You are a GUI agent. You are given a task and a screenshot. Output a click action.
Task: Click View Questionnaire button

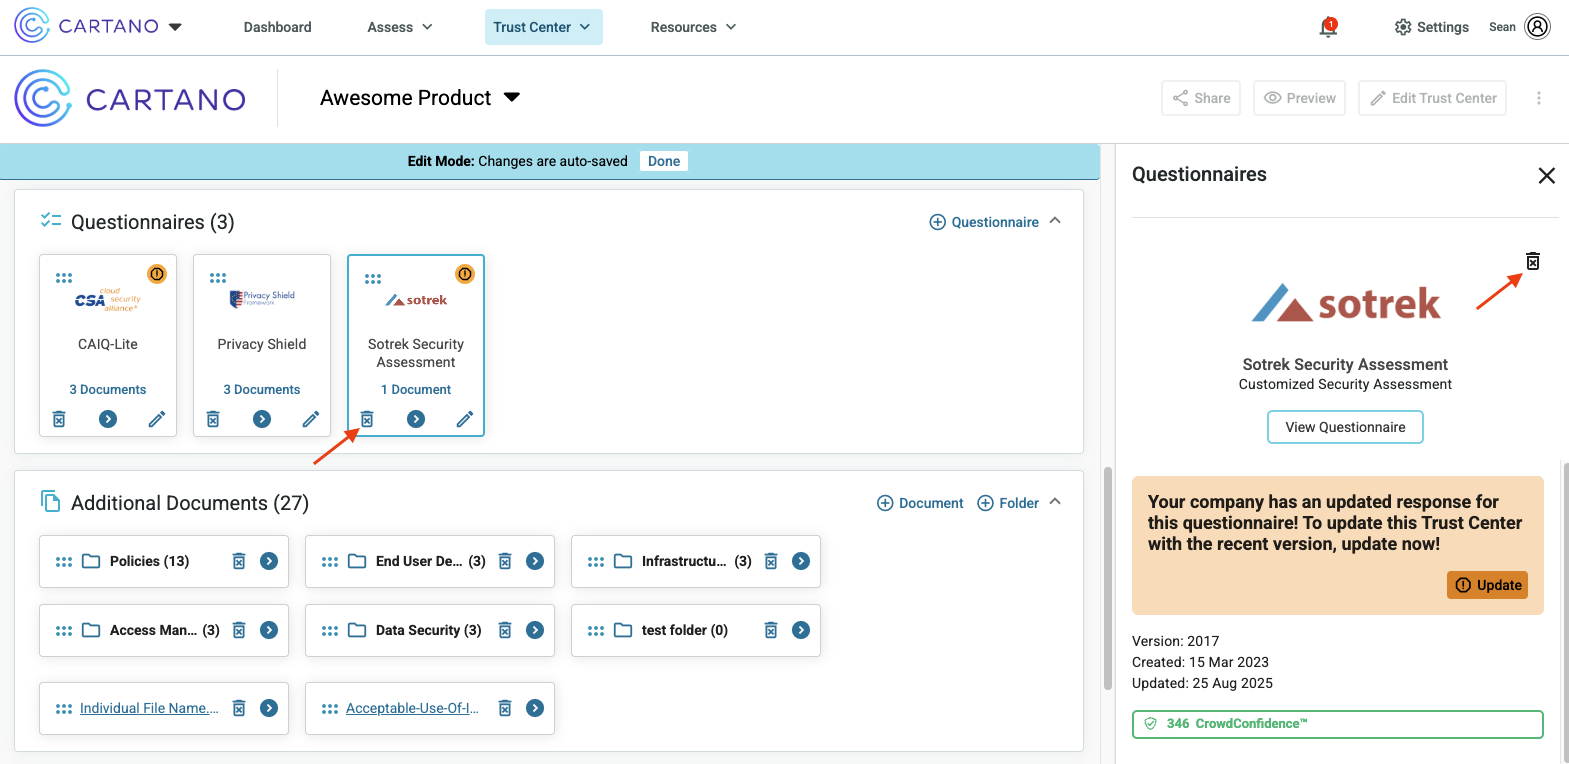point(1345,427)
